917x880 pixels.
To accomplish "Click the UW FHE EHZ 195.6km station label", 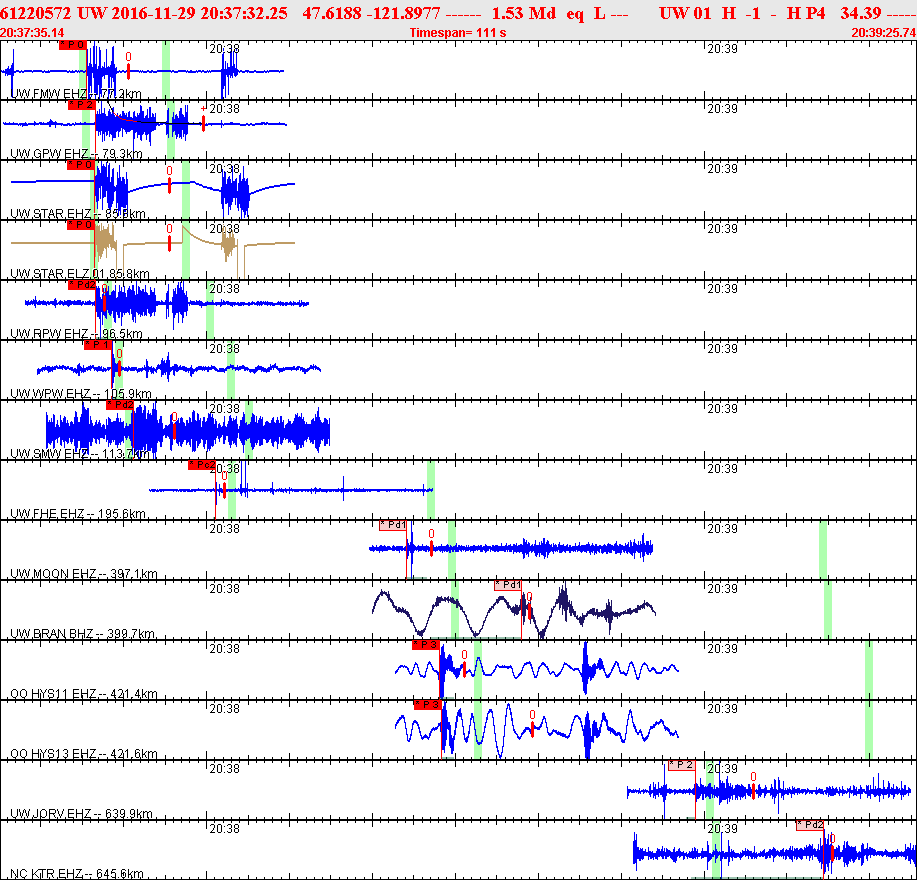I will pyautogui.click(x=78, y=513).
